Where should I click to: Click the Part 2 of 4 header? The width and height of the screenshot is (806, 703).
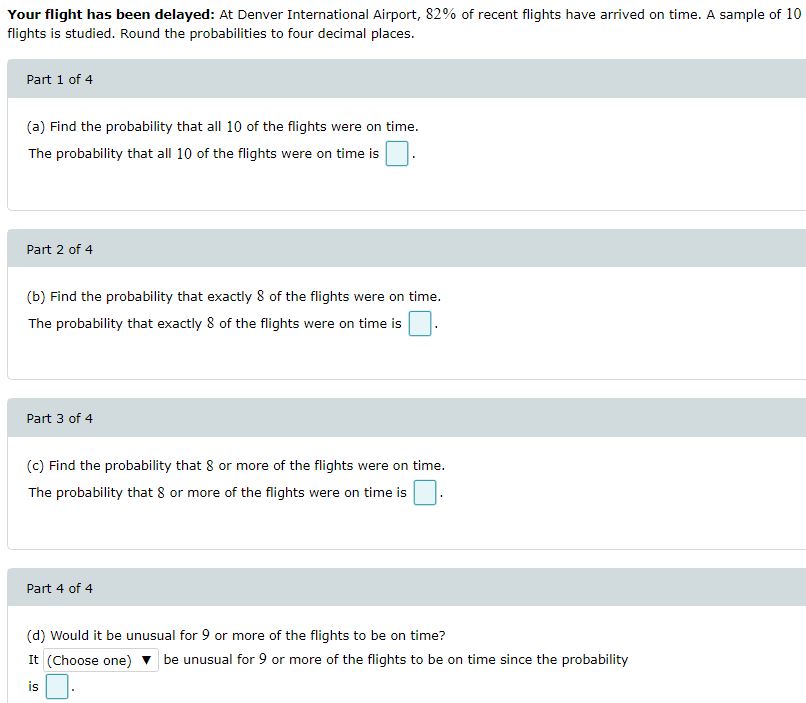(60, 249)
